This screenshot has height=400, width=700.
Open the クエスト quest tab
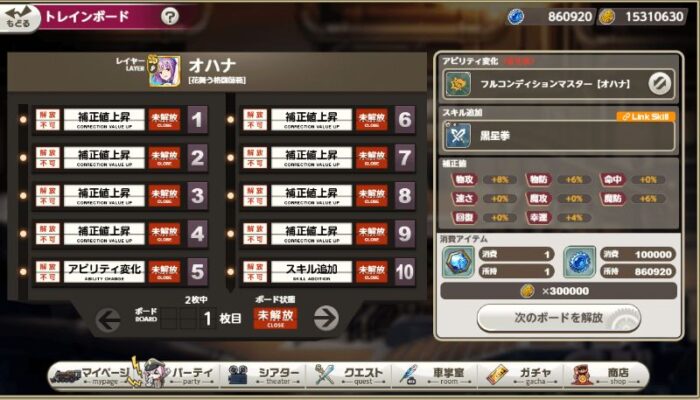pos(349,375)
